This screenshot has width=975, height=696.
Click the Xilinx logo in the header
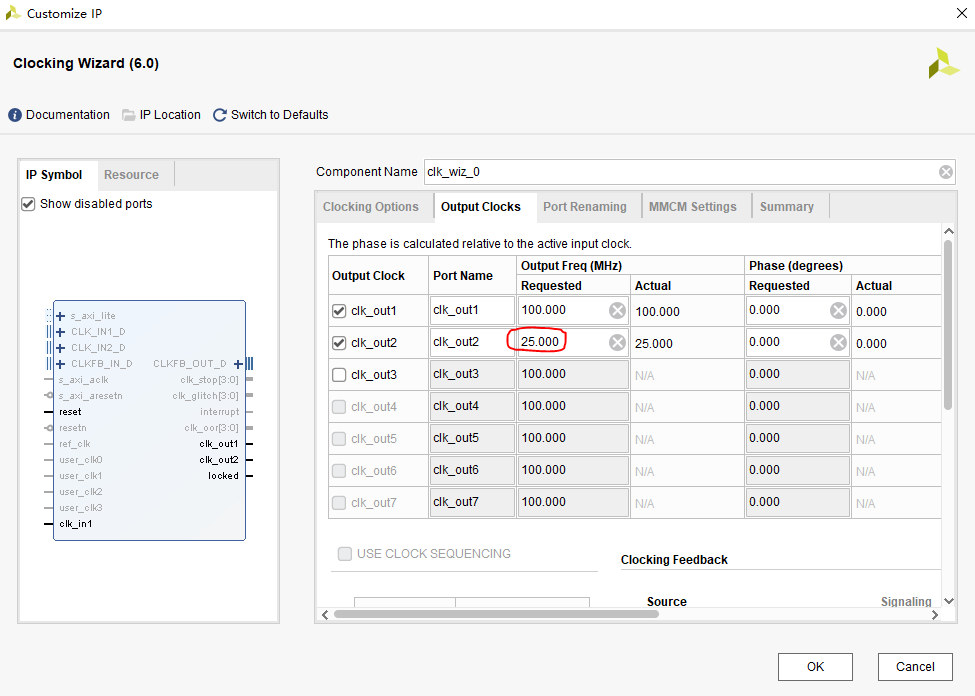943,63
